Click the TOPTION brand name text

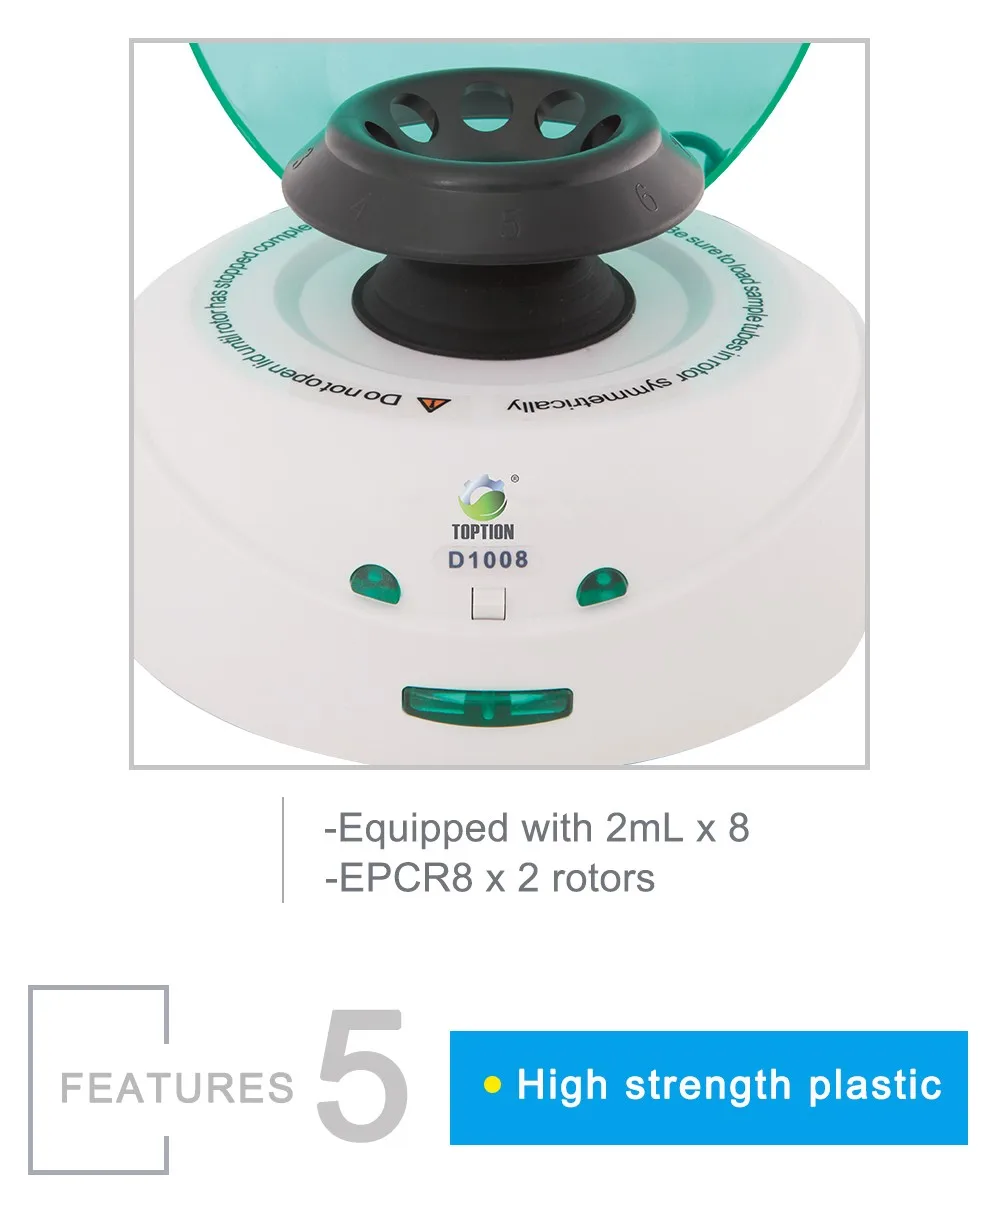coord(483,533)
